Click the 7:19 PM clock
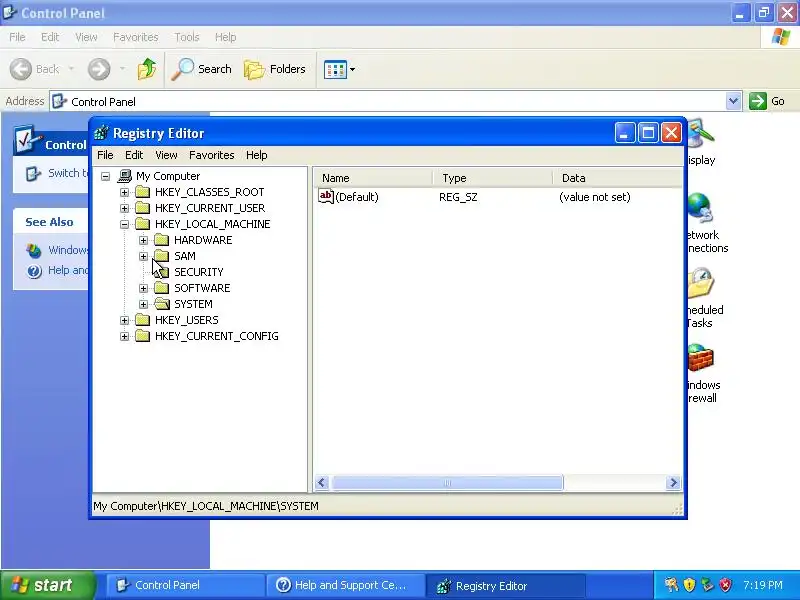The image size is (800, 600). [762, 585]
